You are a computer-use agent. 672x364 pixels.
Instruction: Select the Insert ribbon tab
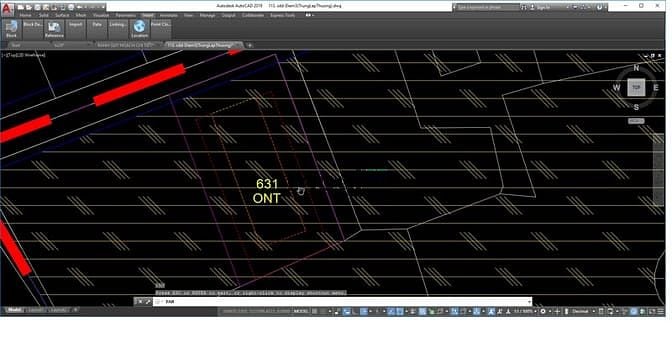click(148, 15)
